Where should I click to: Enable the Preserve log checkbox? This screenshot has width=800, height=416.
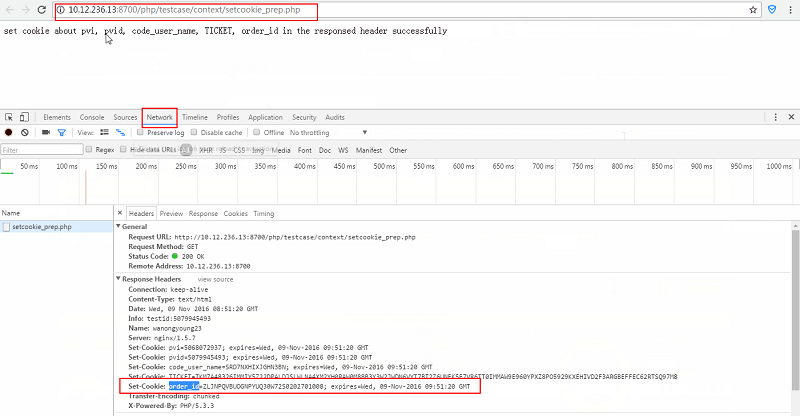pos(140,132)
